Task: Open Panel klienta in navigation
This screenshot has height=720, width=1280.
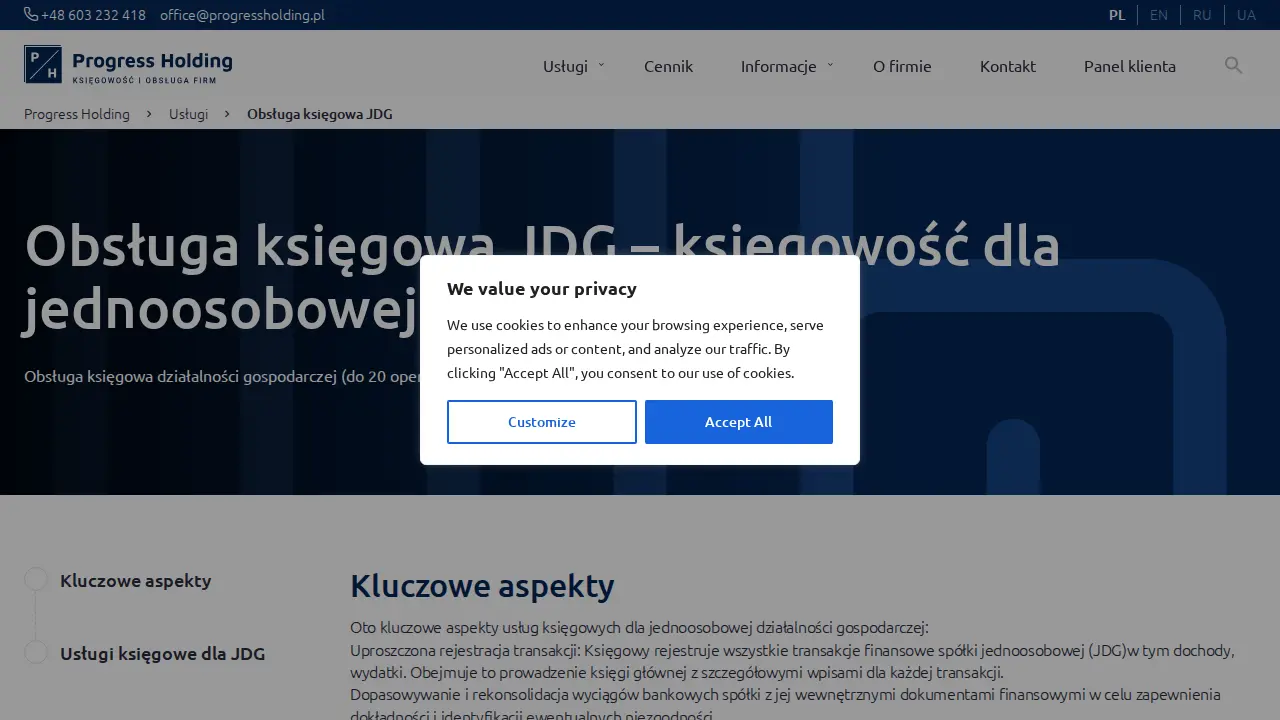Action: click(x=1130, y=66)
